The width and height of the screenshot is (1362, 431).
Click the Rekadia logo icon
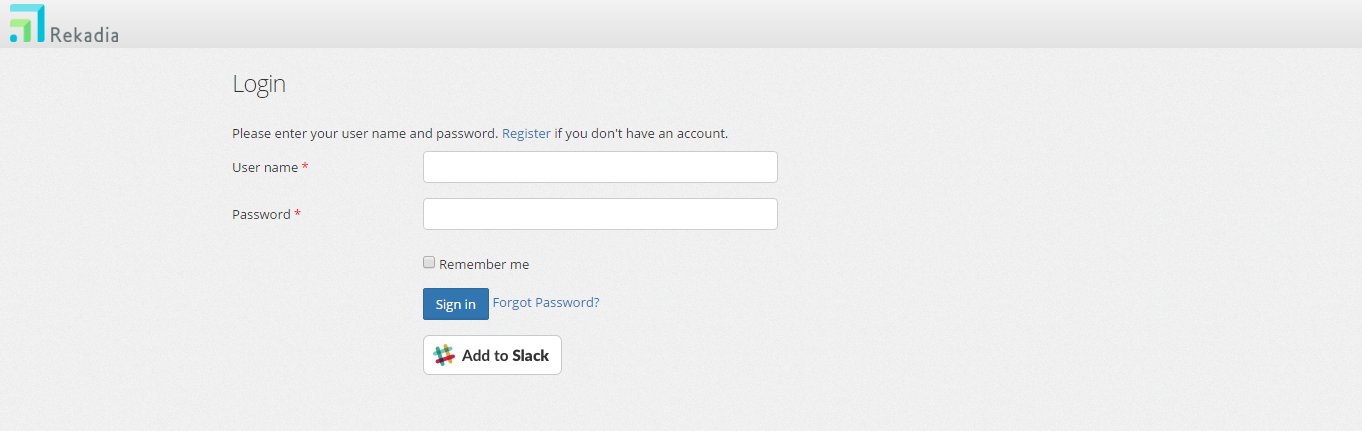(x=27, y=23)
